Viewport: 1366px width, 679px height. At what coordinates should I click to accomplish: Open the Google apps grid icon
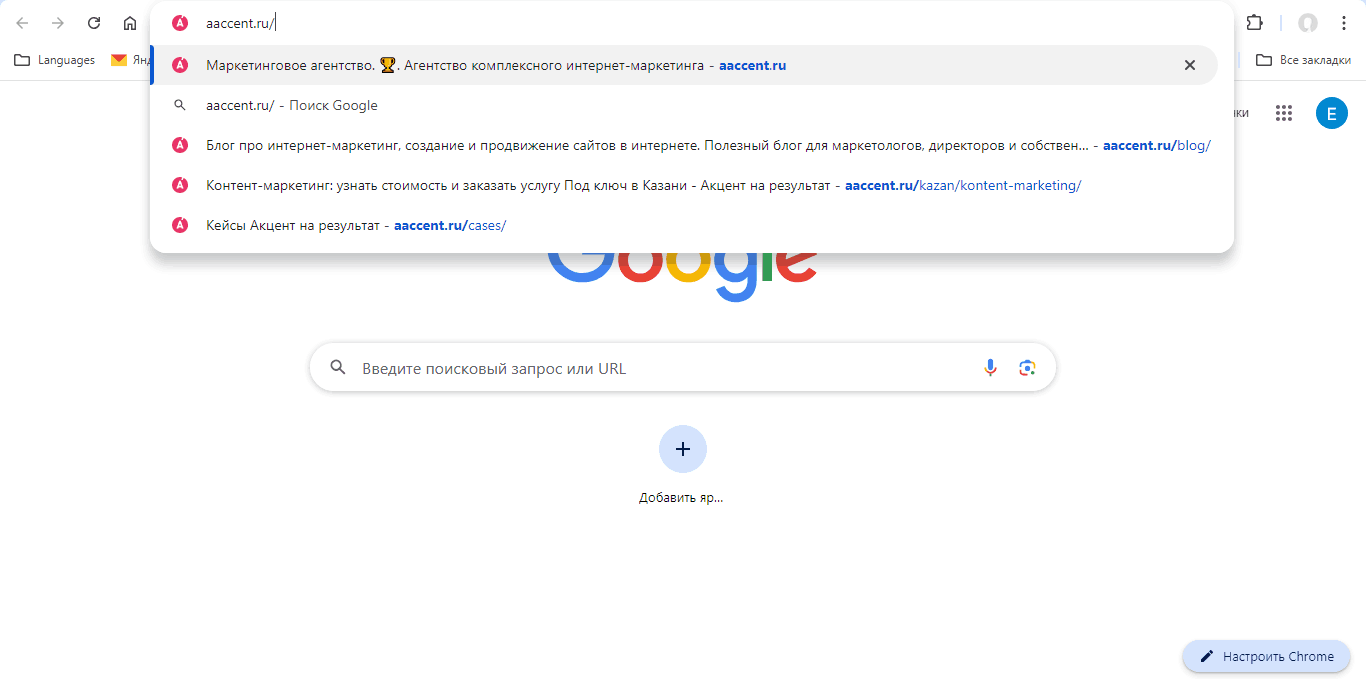point(1284,113)
